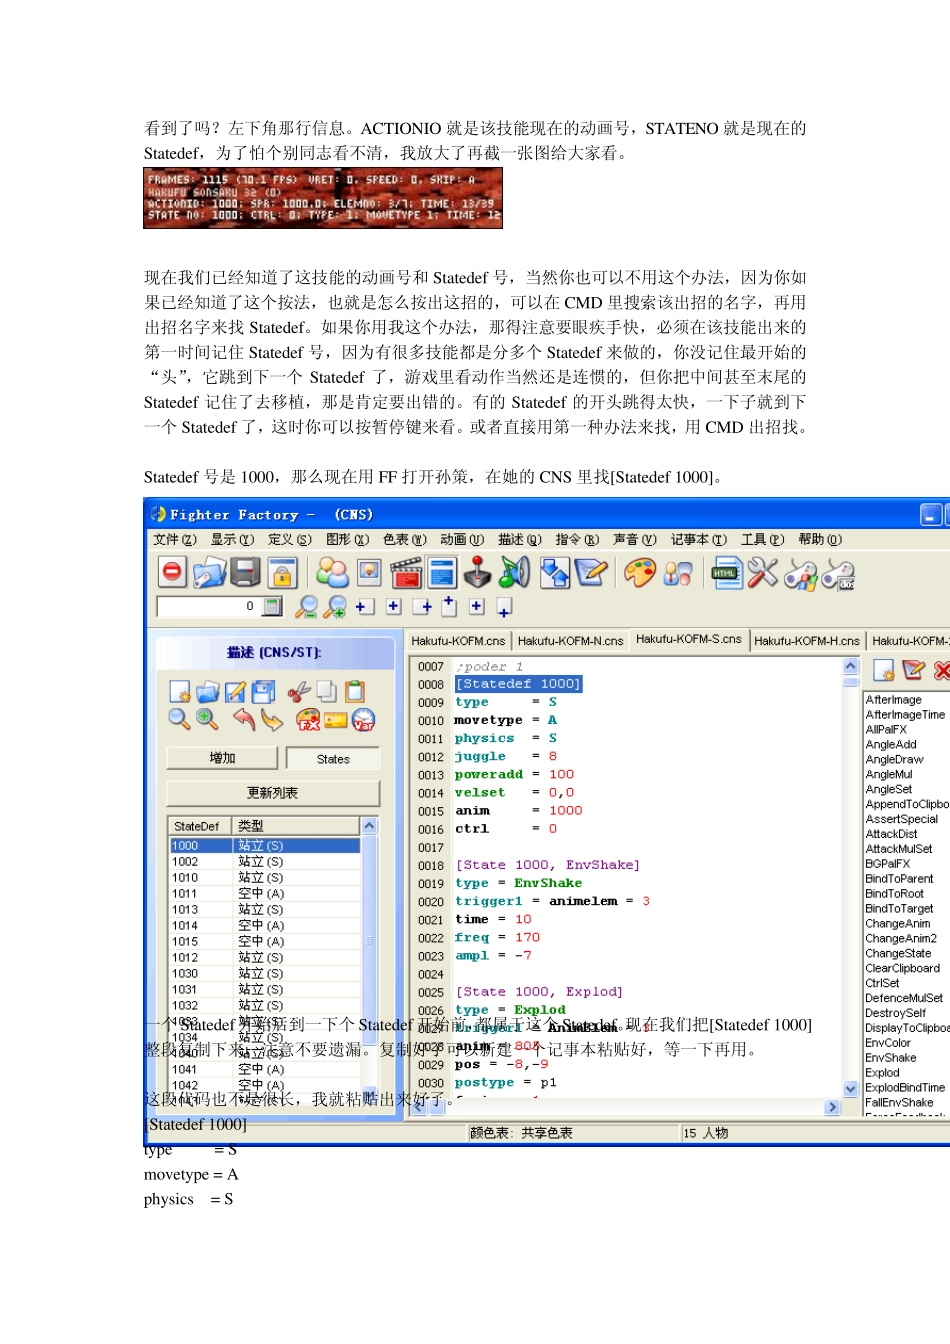Select the blue CNS document editor icon
The height and width of the screenshot is (1344, 950).
coord(442,572)
